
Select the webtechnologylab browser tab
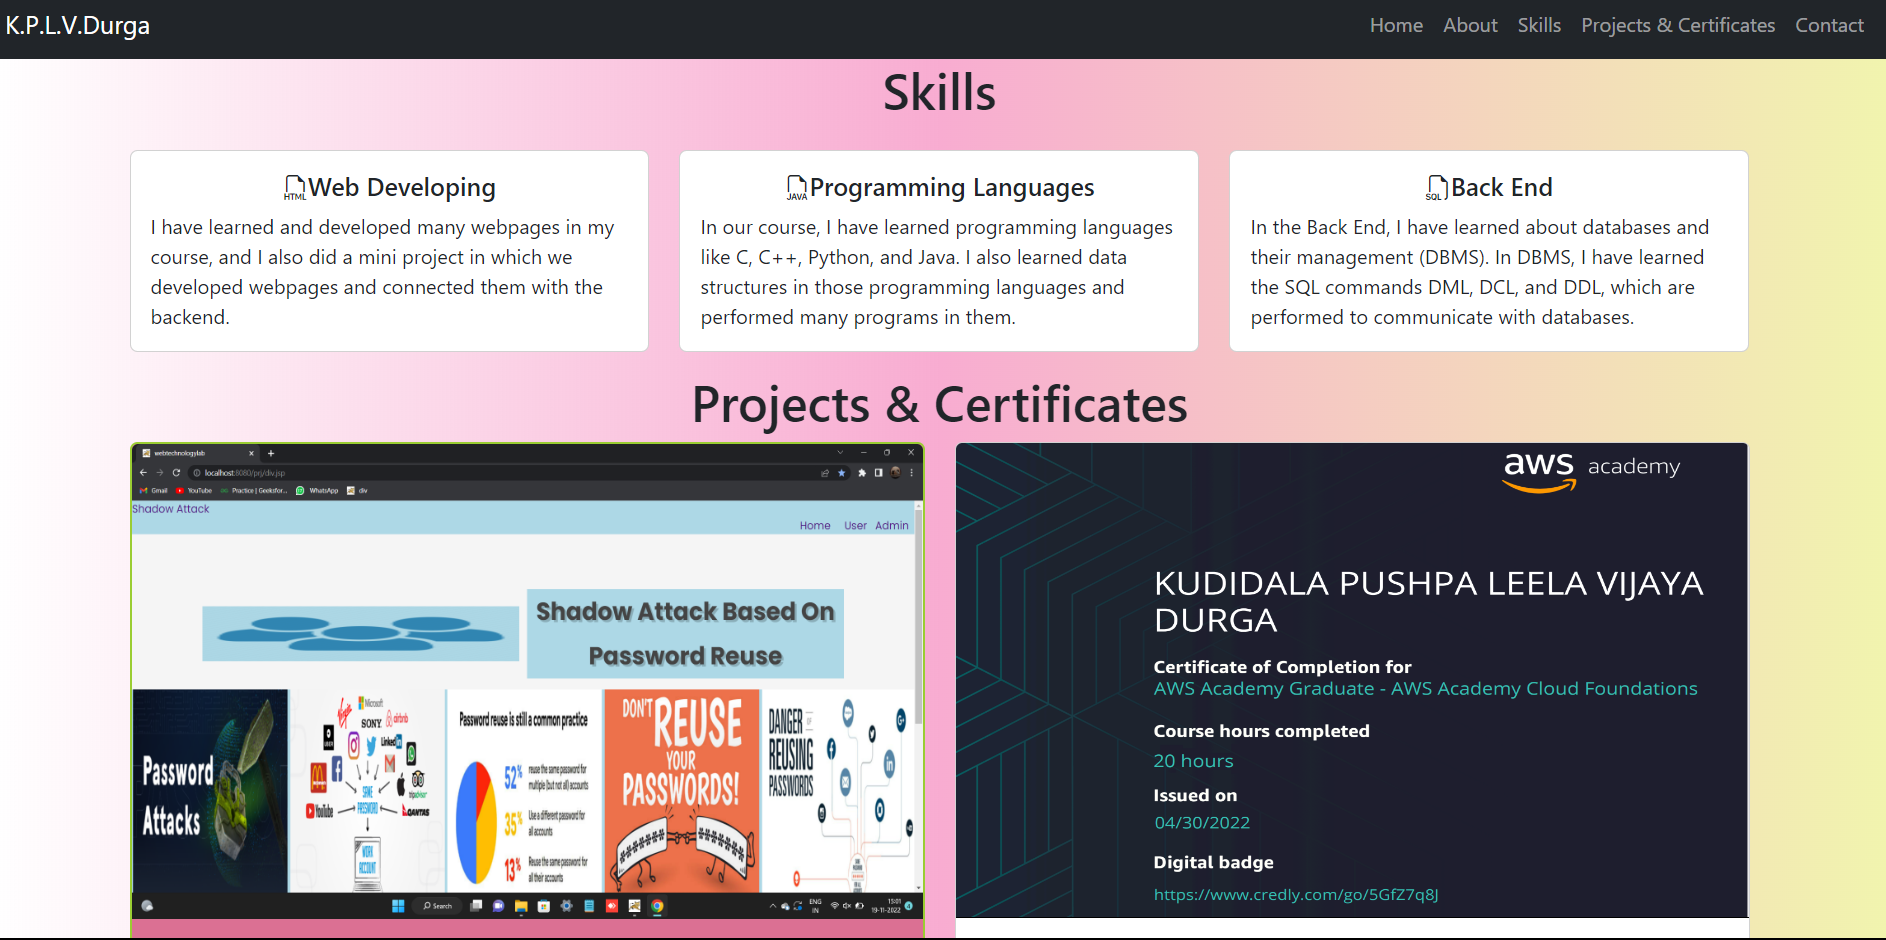tap(181, 453)
